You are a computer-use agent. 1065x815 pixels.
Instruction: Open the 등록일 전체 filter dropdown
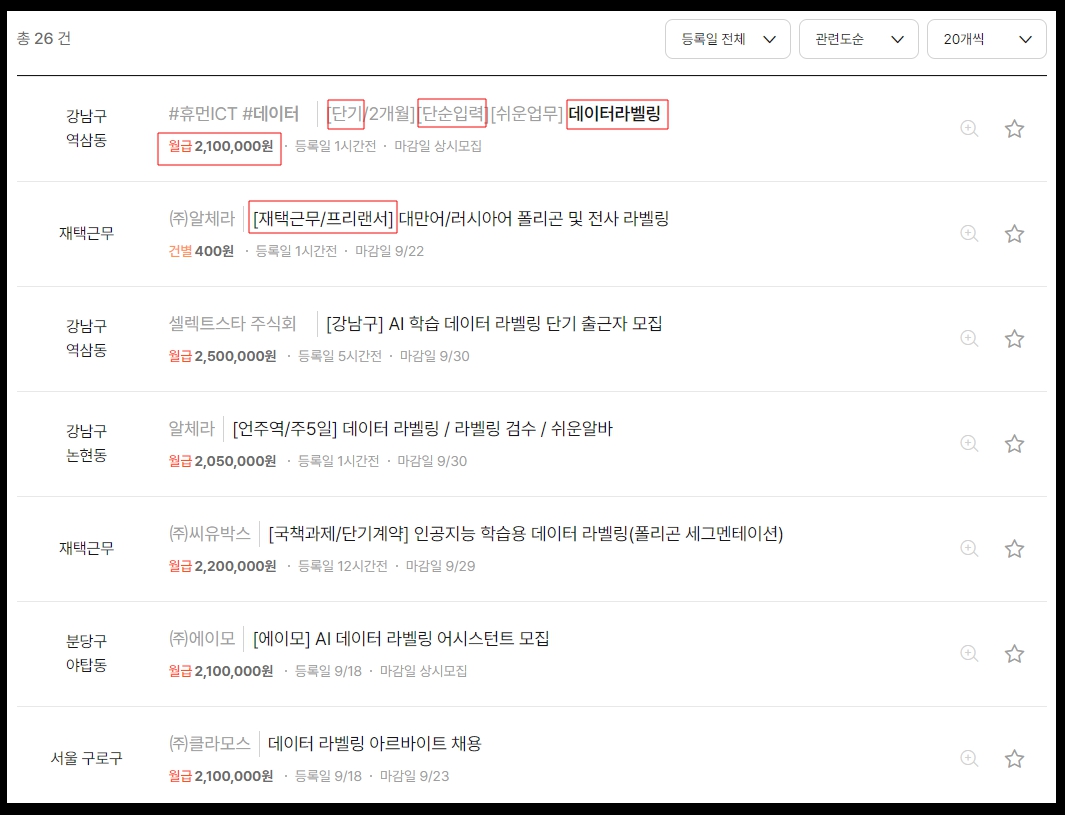click(x=727, y=39)
